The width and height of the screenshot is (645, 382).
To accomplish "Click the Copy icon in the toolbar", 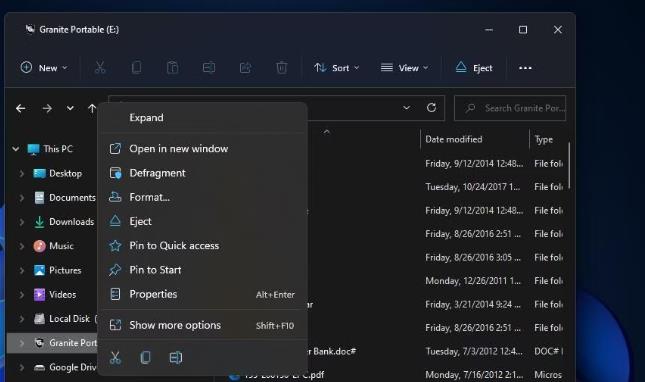I will tap(136, 67).
